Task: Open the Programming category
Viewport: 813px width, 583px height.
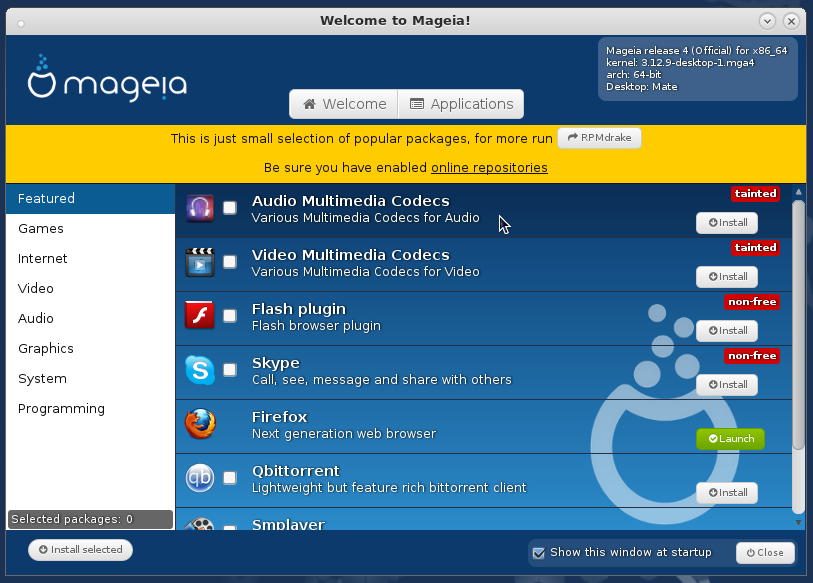Action: click(x=91, y=409)
